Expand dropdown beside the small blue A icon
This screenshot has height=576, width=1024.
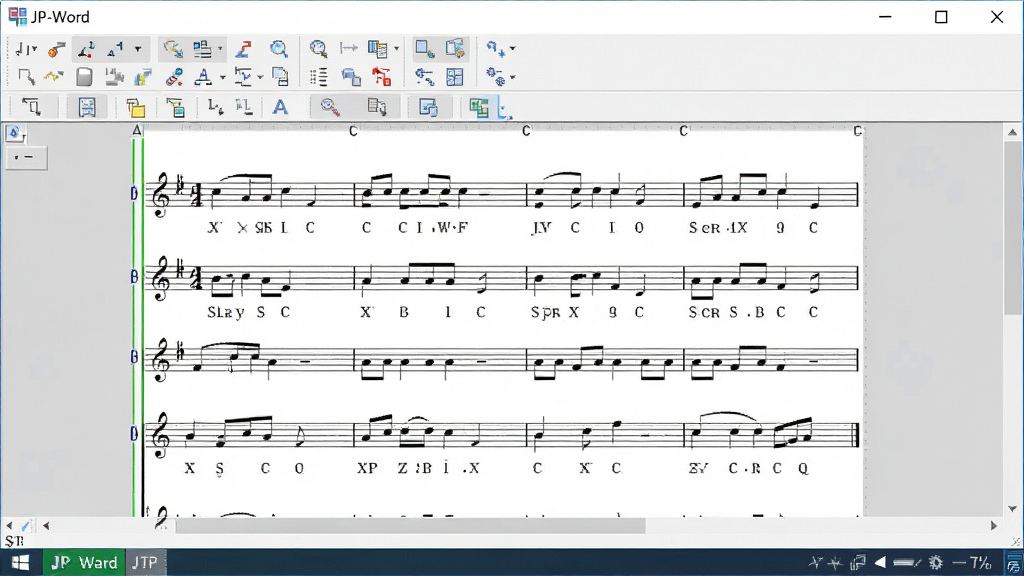[x=138, y=49]
